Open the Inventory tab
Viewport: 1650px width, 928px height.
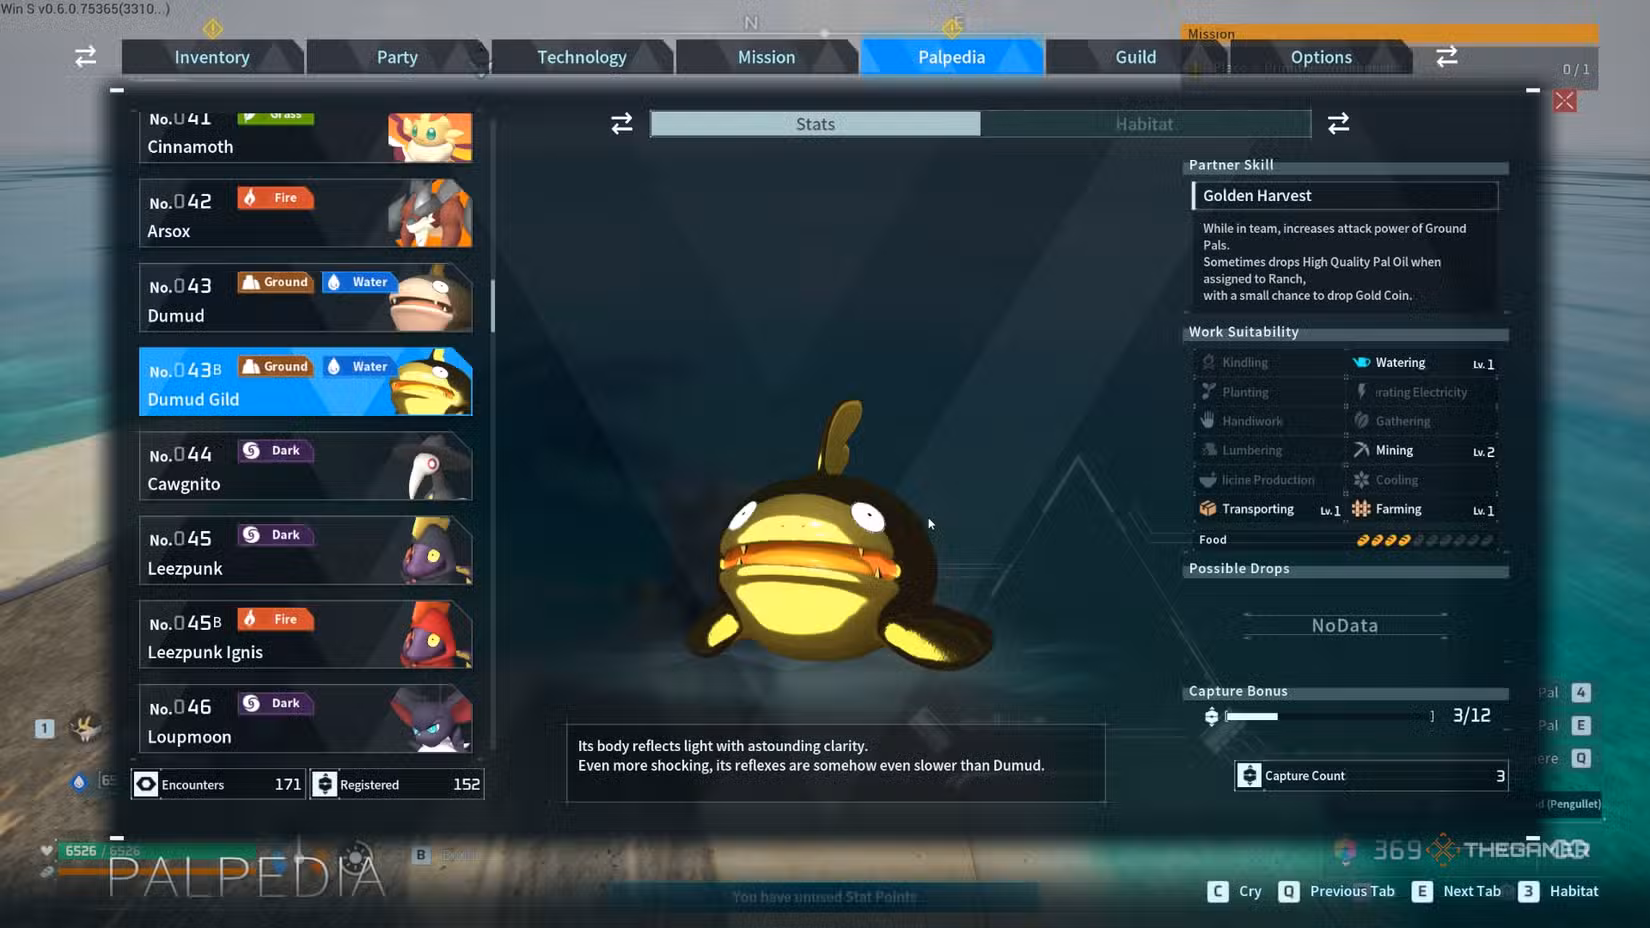click(212, 57)
